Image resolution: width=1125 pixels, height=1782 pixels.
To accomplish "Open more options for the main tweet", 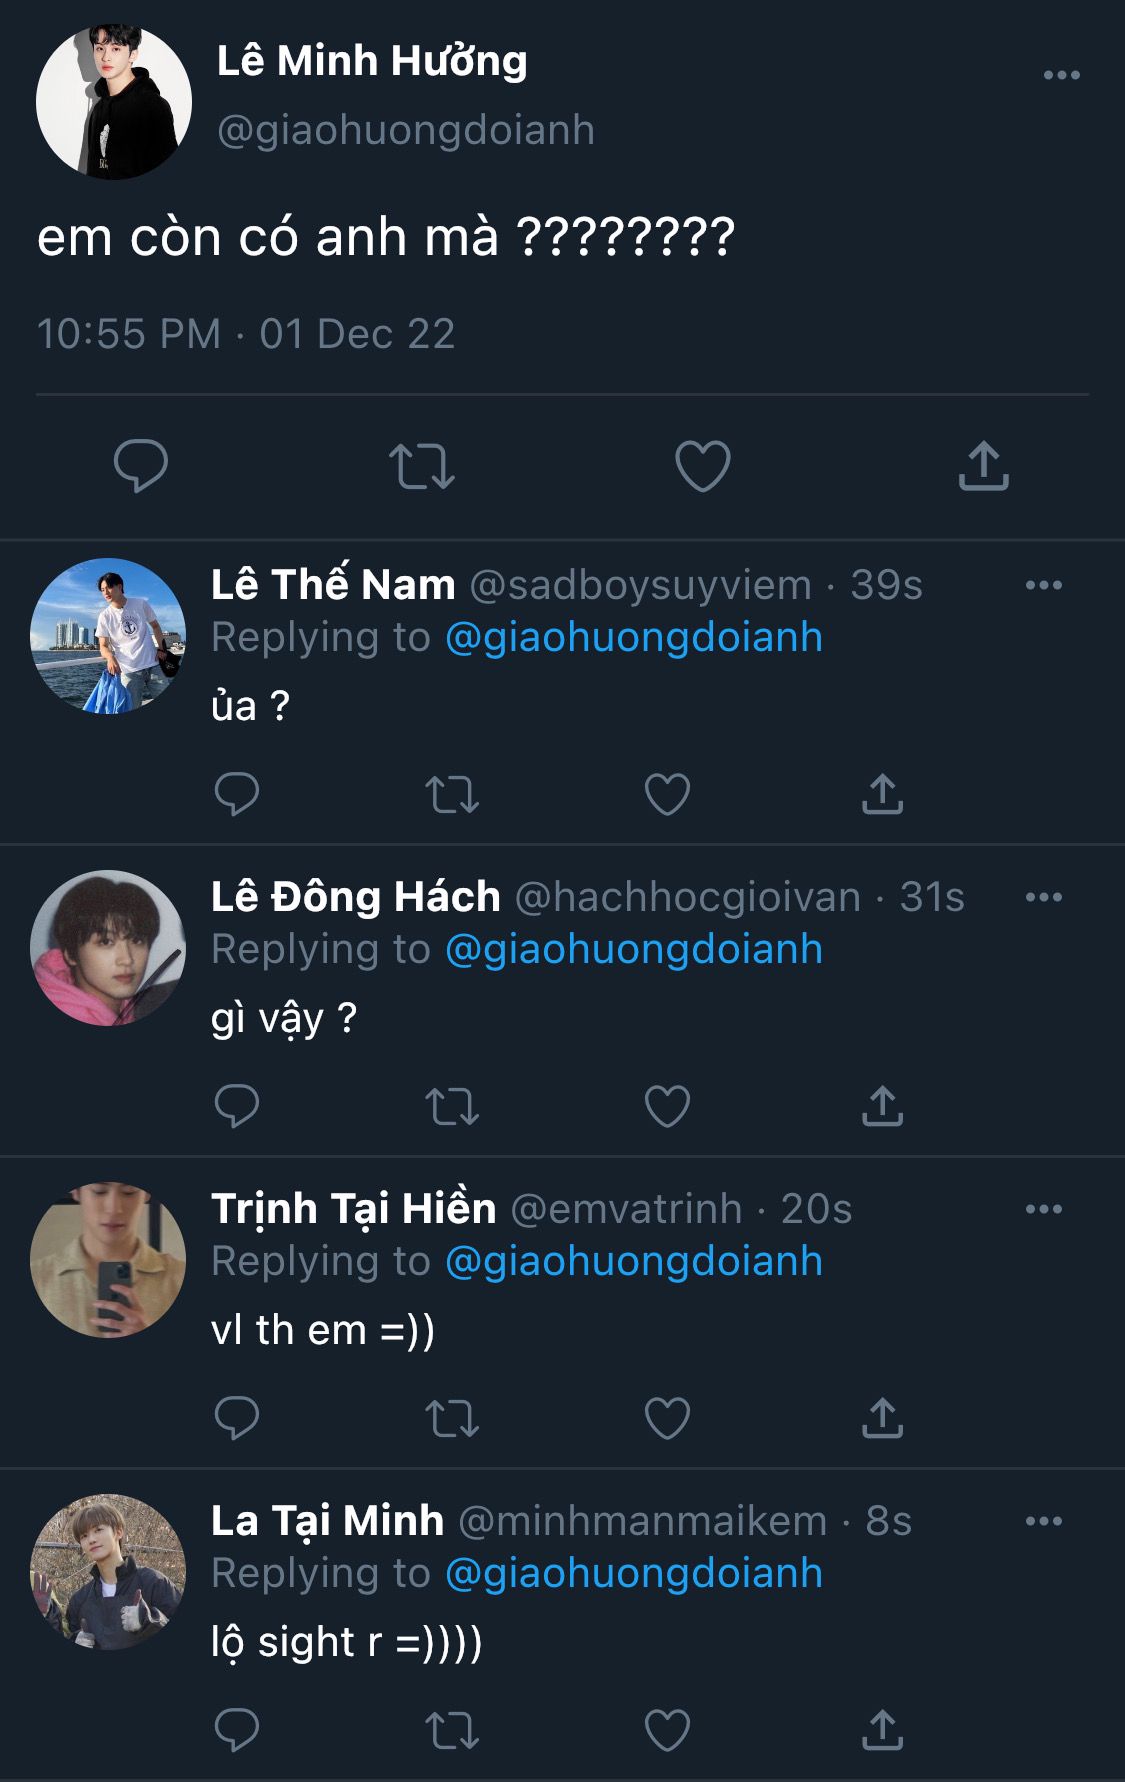I will point(1061,76).
